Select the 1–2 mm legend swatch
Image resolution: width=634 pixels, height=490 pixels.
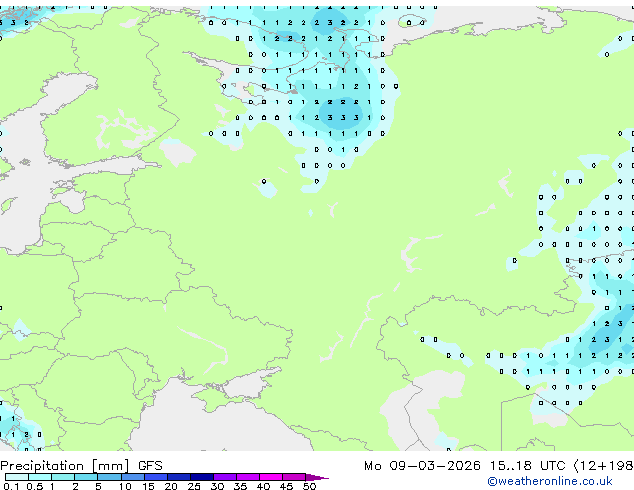point(63,477)
